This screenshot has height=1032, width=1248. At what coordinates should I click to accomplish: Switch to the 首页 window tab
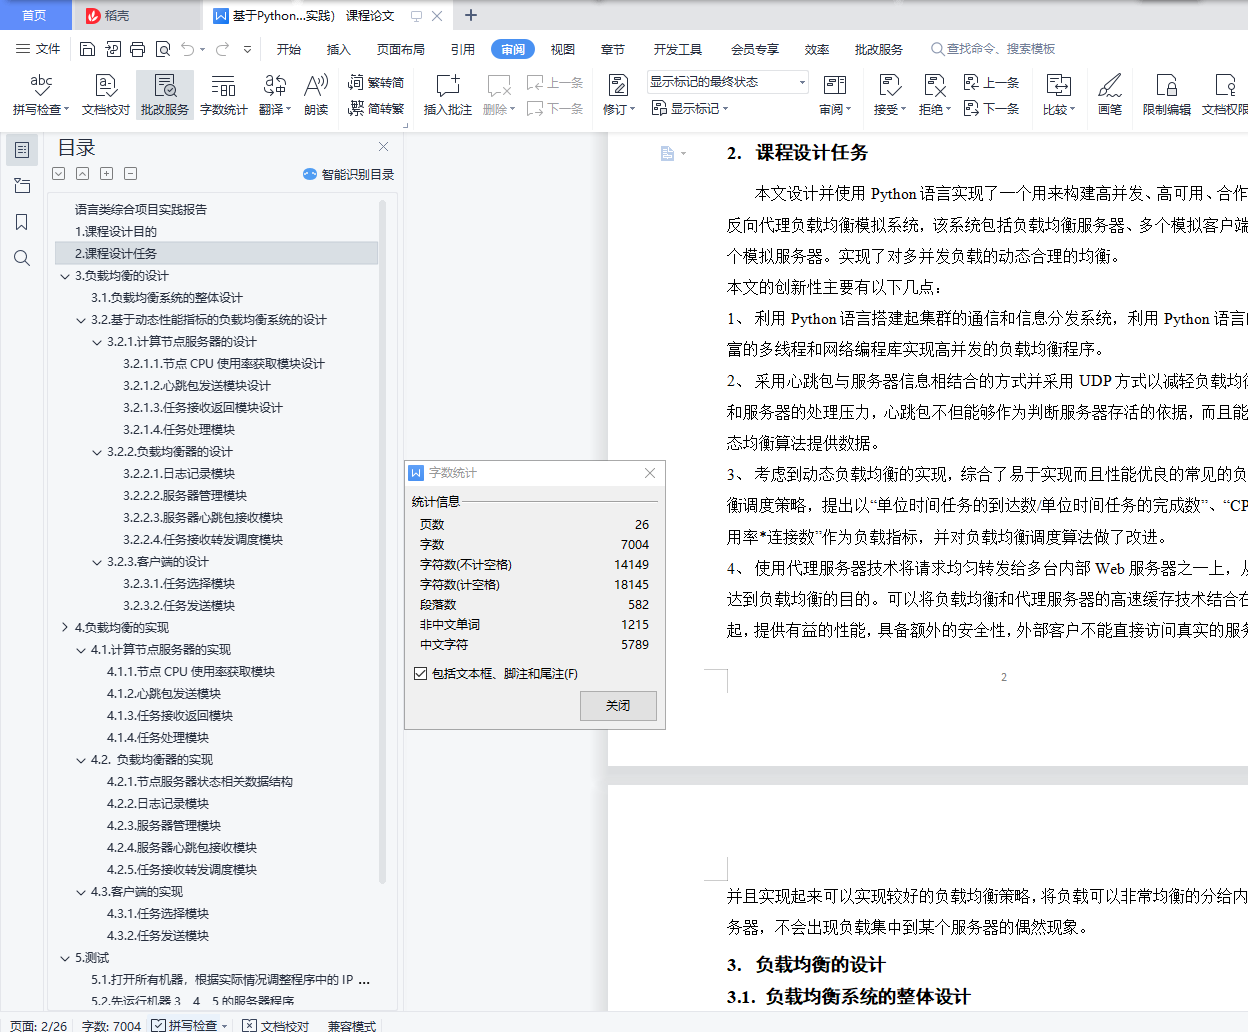(35, 15)
